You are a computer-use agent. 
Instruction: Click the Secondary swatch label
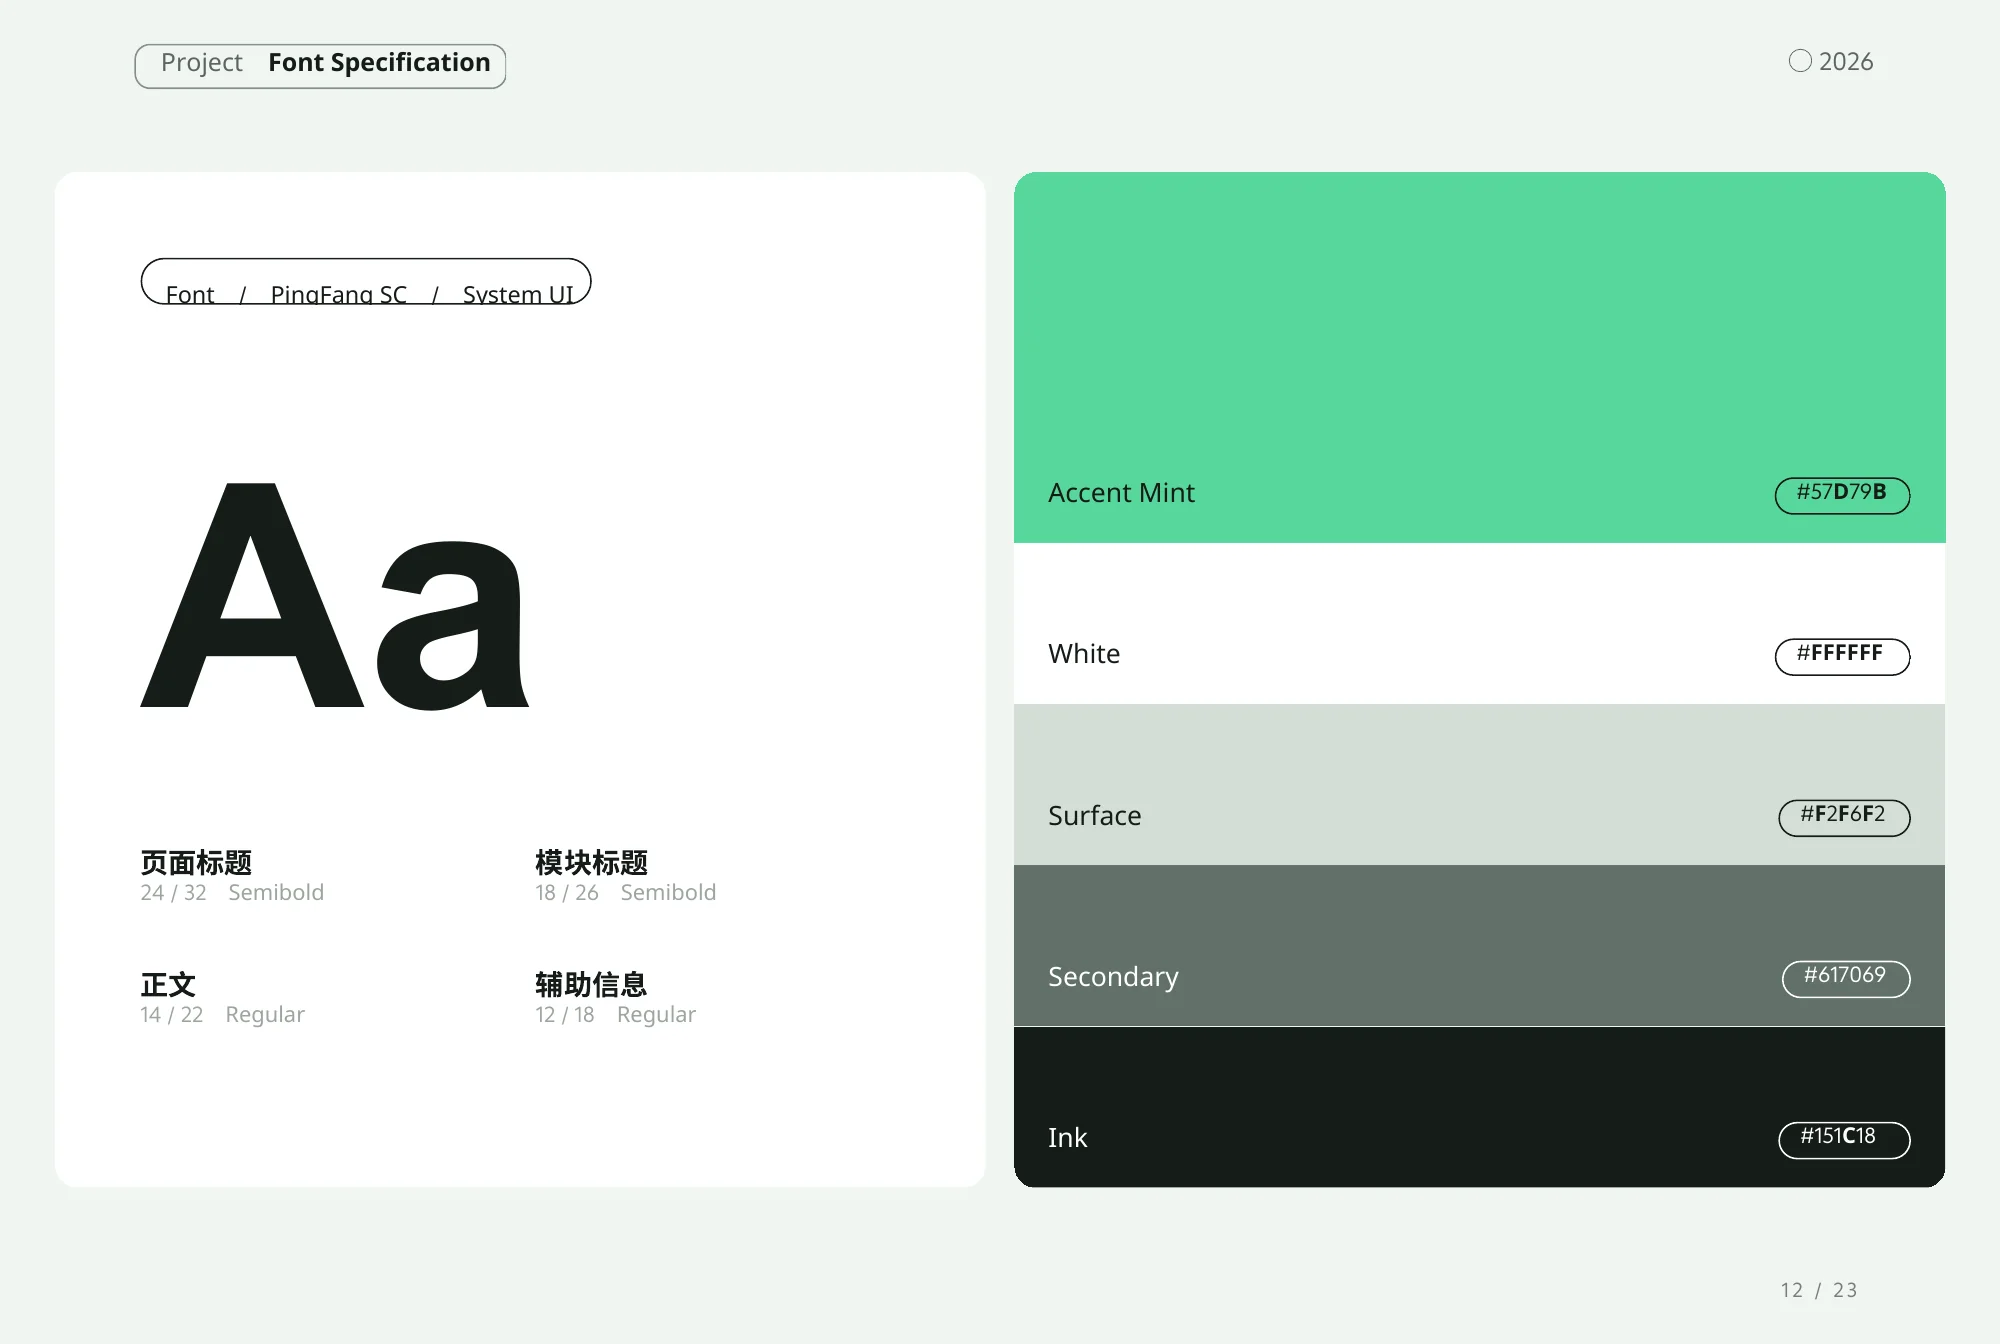pyautogui.click(x=1113, y=977)
